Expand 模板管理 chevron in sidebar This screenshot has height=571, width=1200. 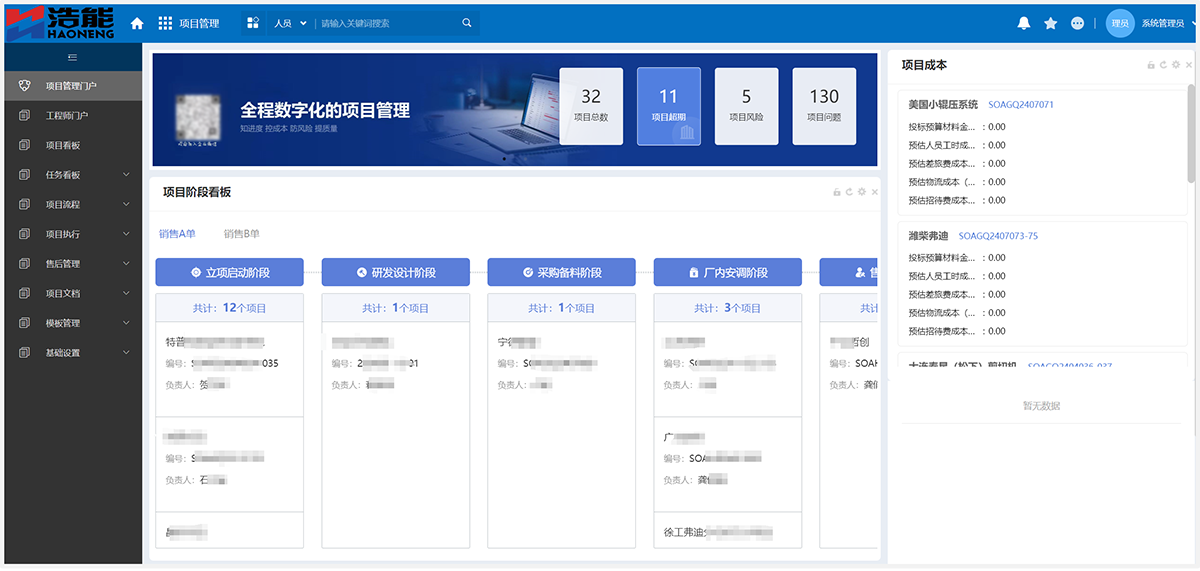coord(126,323)
